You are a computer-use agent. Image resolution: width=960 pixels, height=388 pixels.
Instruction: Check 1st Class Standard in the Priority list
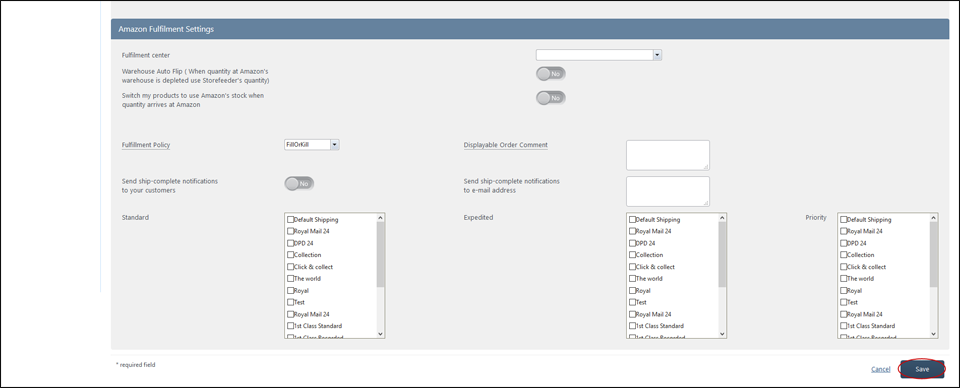(x=844, y=326)
